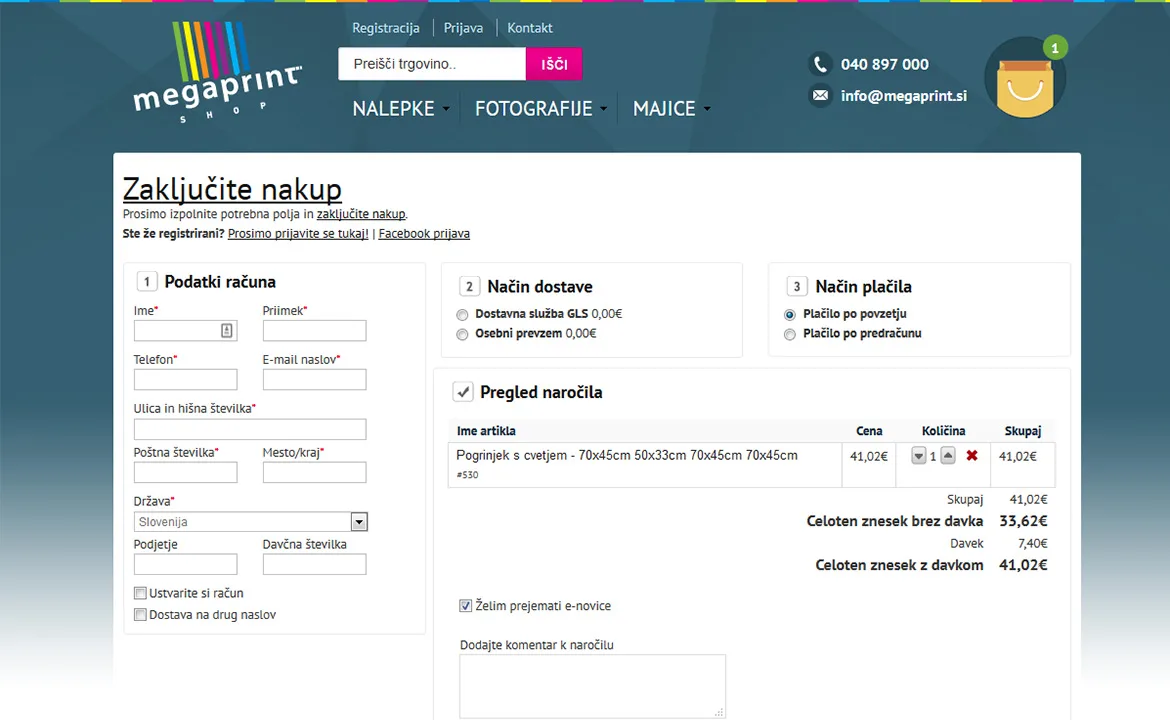Open the Prijava link

[x=463, y=28]
